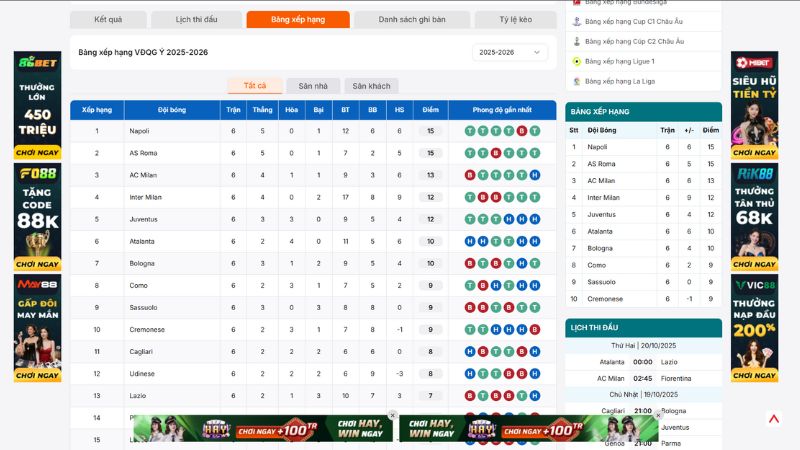Select the Danh sách ghi bàn tab
The width and height of the screenshot is (800, 450).
tap(413, 20)
